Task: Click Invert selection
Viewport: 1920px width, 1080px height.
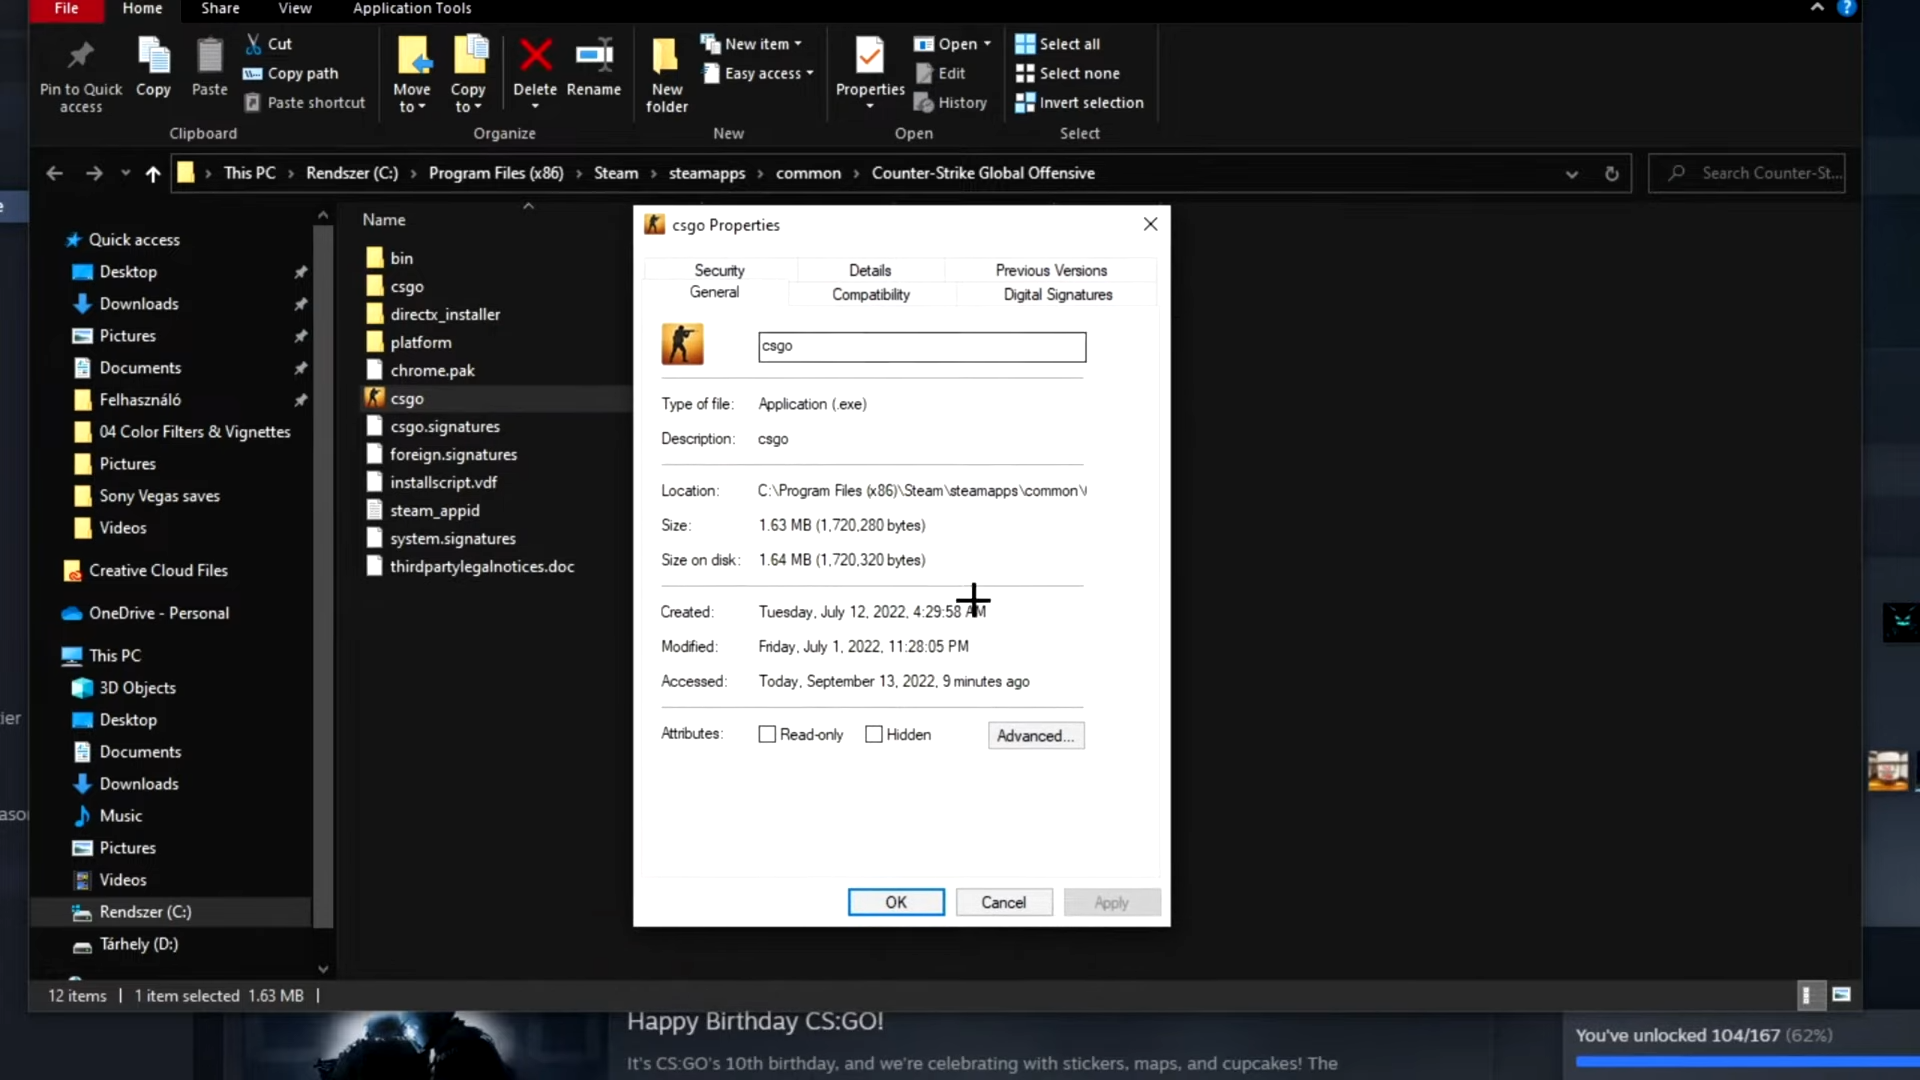Action: pos(1079,102)
